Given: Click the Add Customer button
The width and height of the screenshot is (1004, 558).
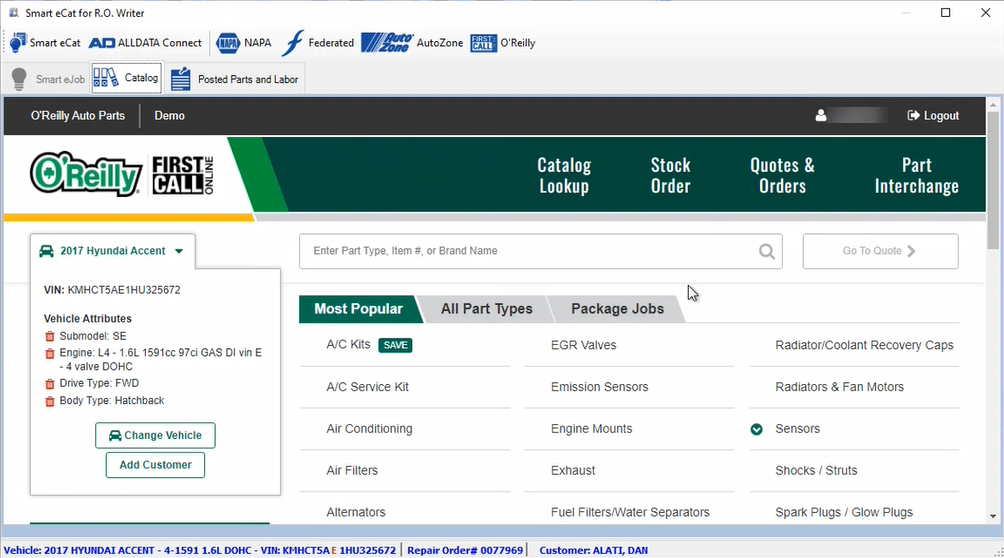Looking at the screenshot, I should pyautogui.click(x=155, y=464).
